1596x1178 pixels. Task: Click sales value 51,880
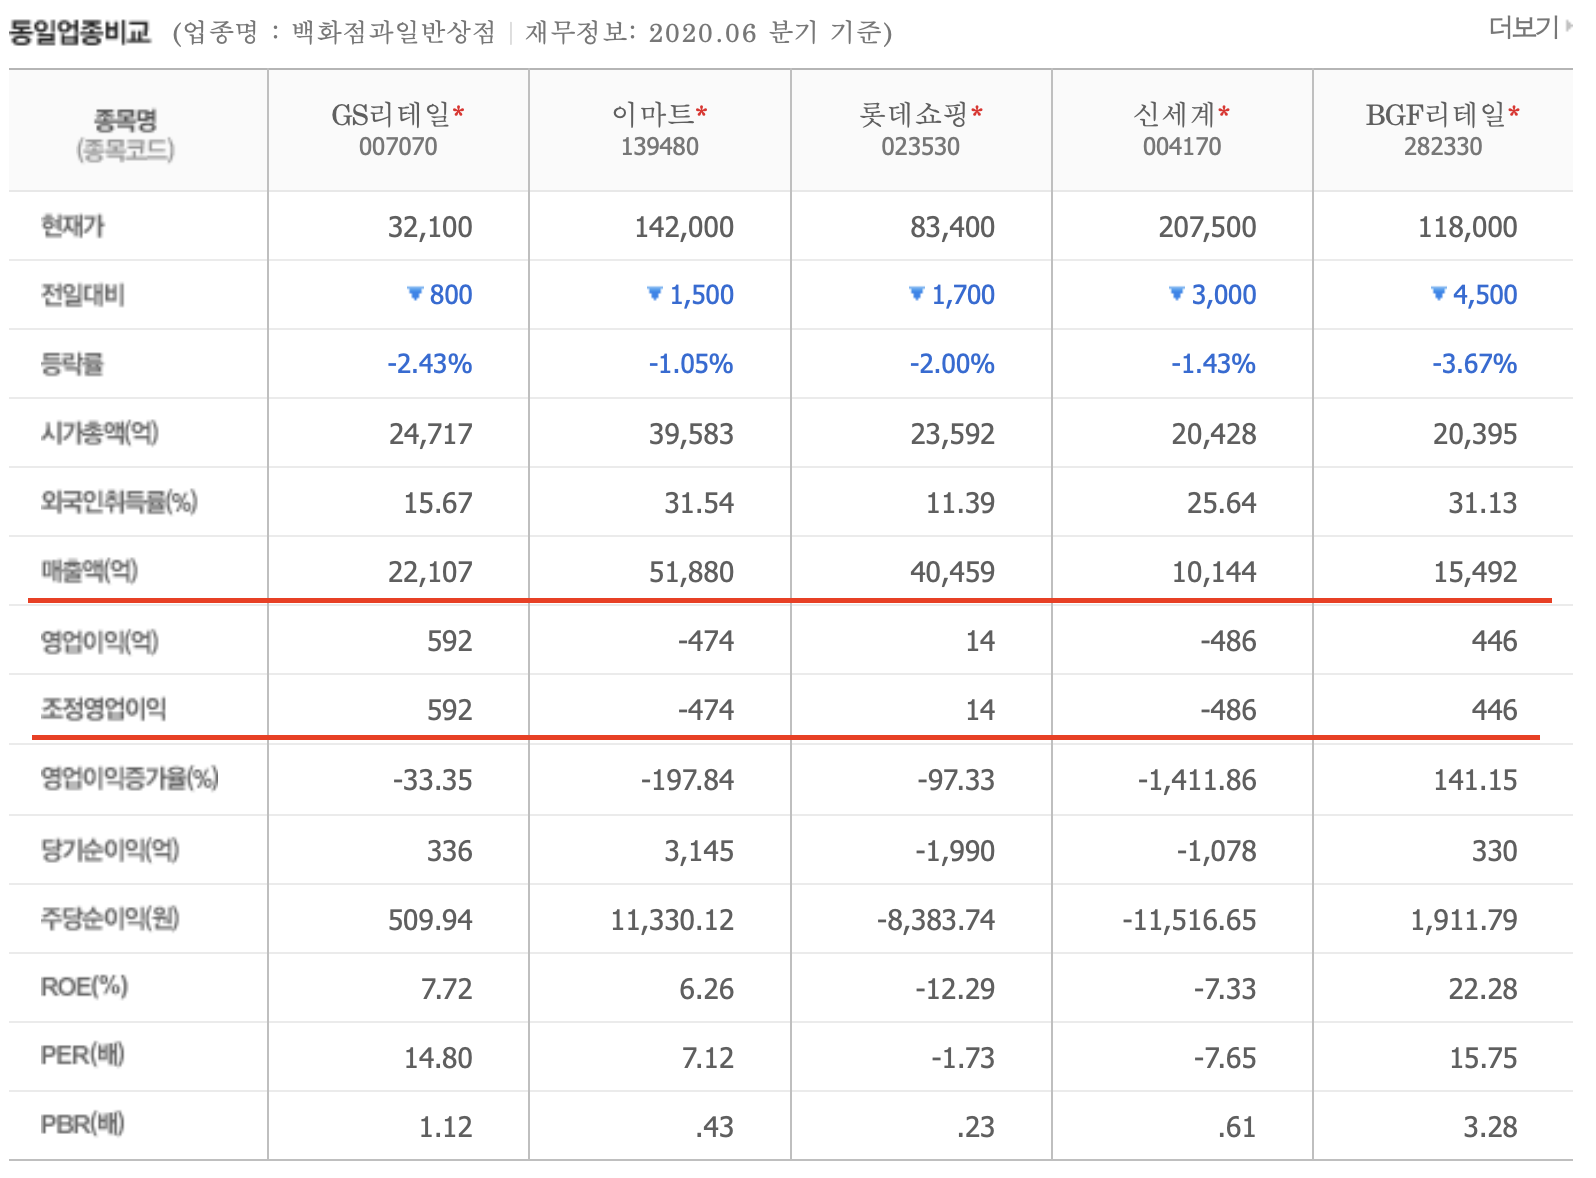tap(691, 572)
